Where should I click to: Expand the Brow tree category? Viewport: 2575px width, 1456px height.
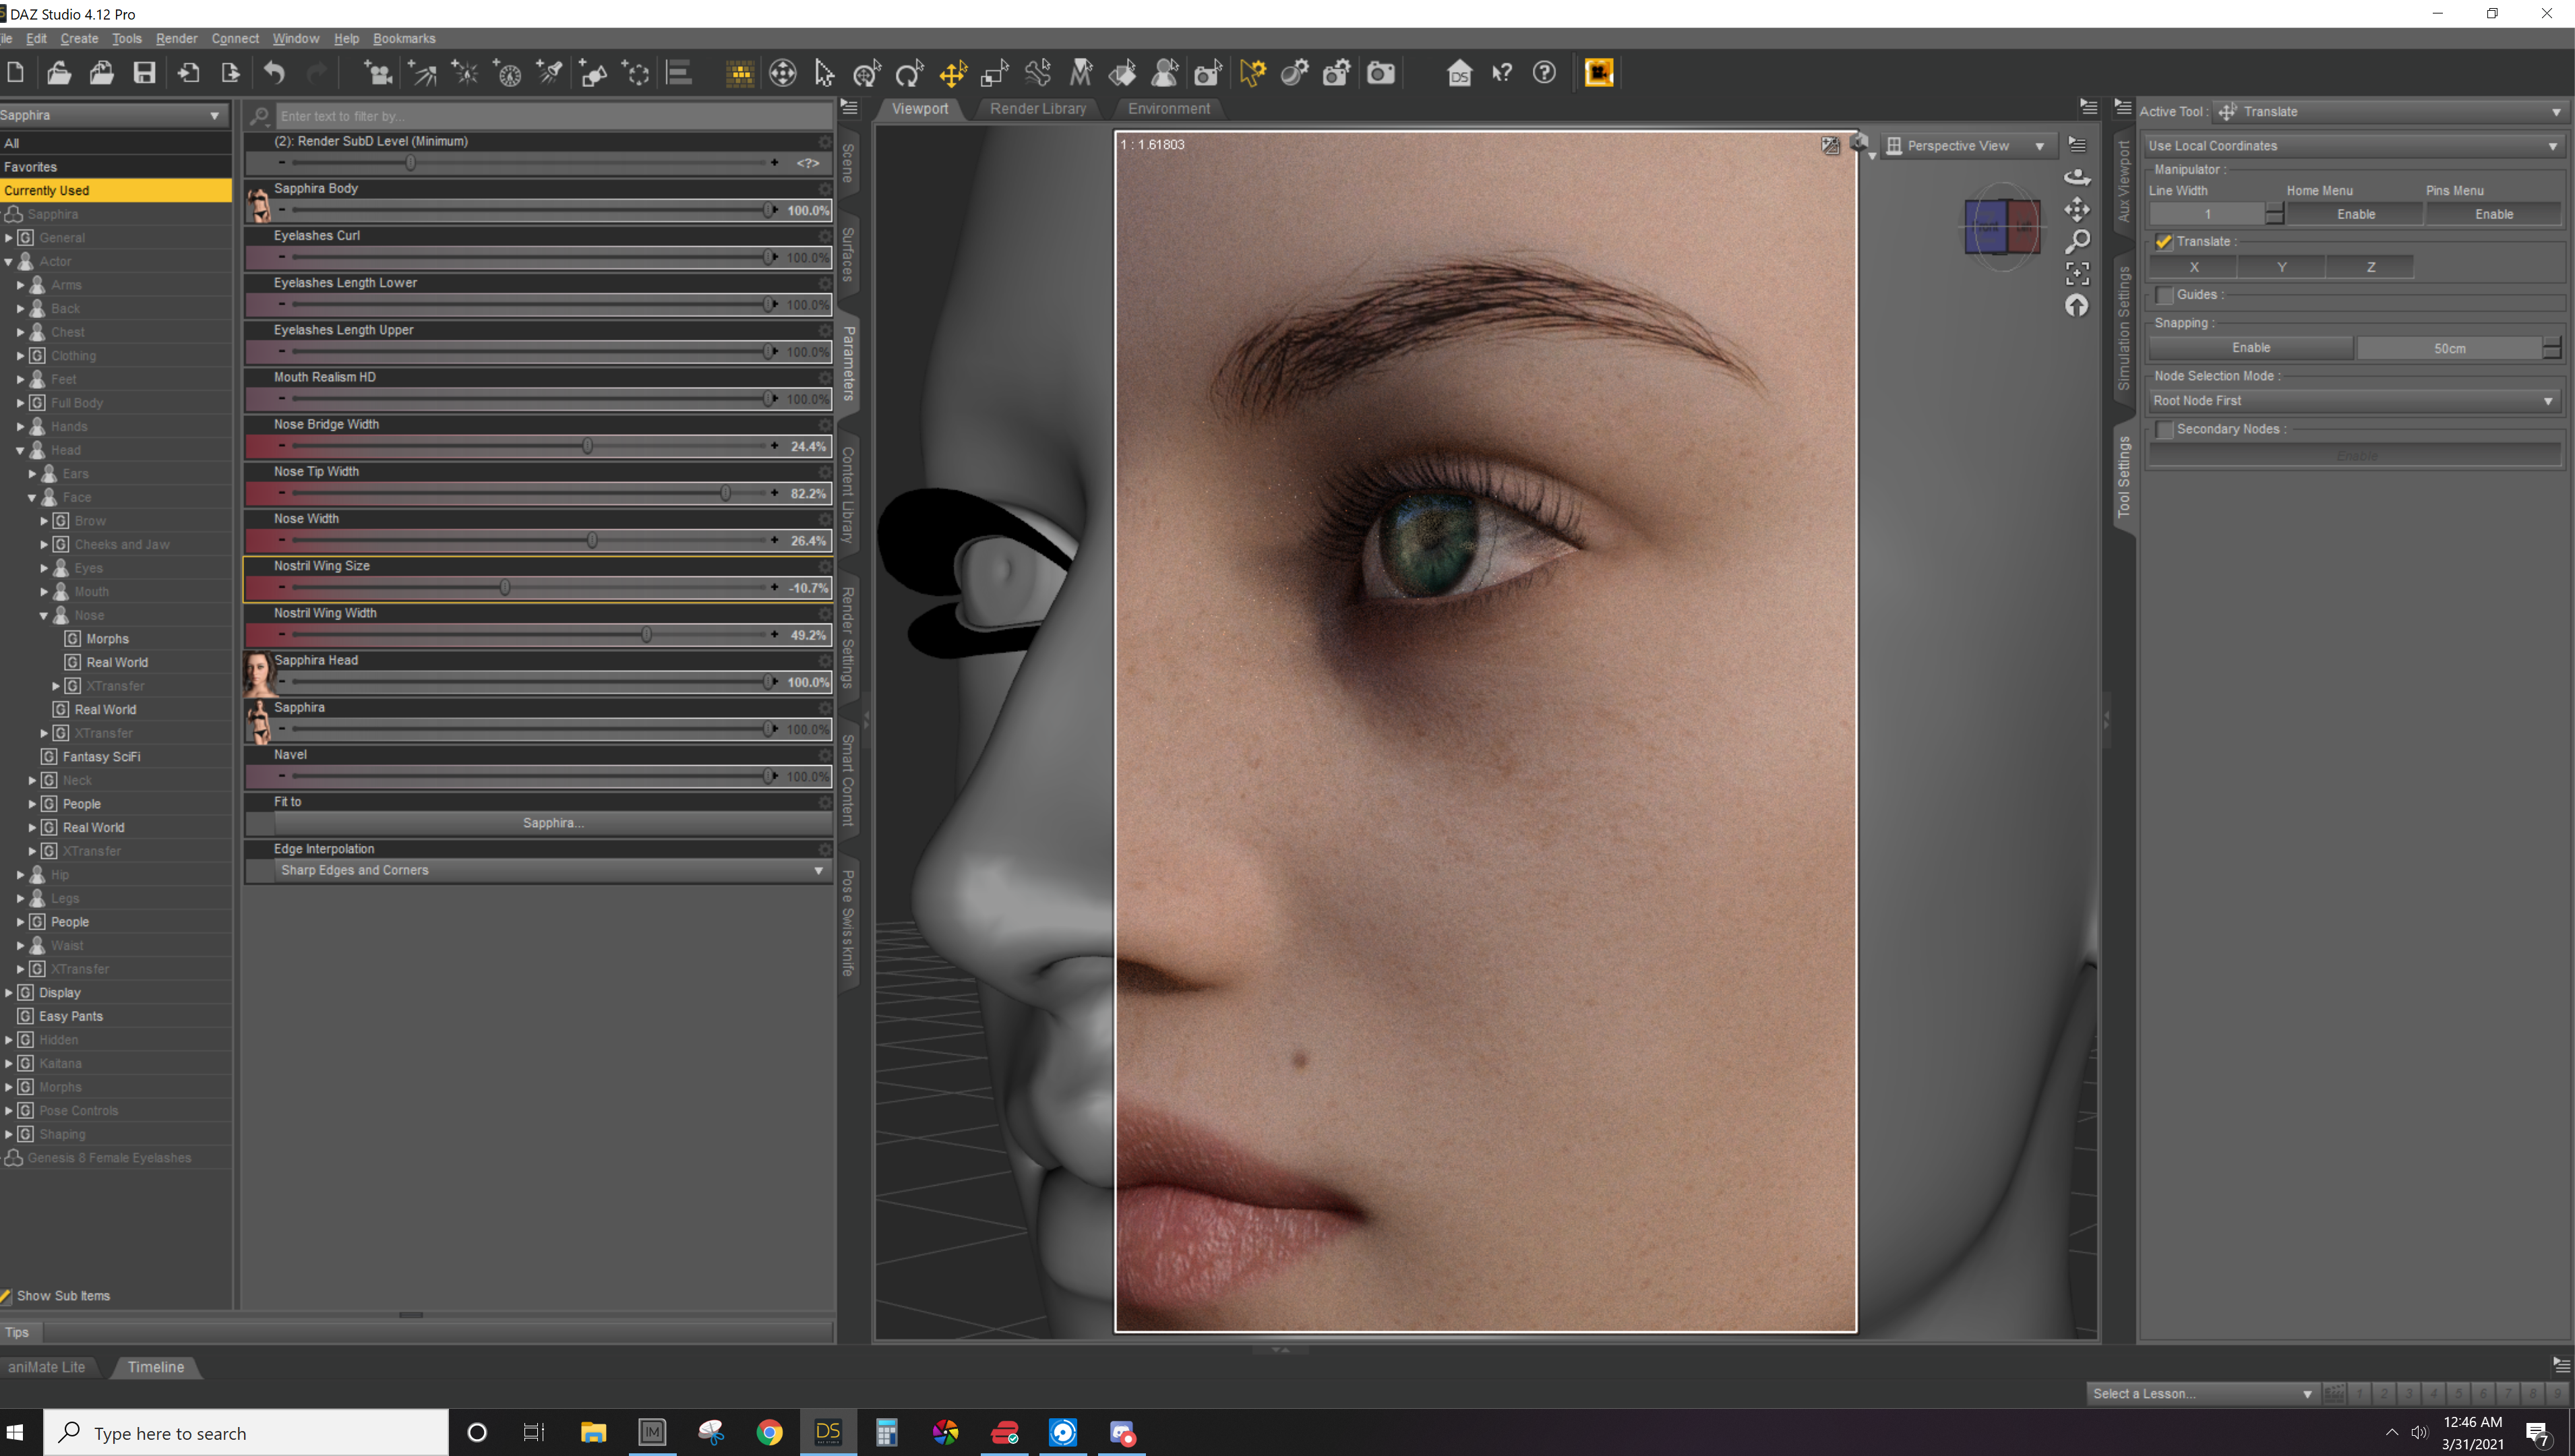pyautogui.click(x=44, y=521)
